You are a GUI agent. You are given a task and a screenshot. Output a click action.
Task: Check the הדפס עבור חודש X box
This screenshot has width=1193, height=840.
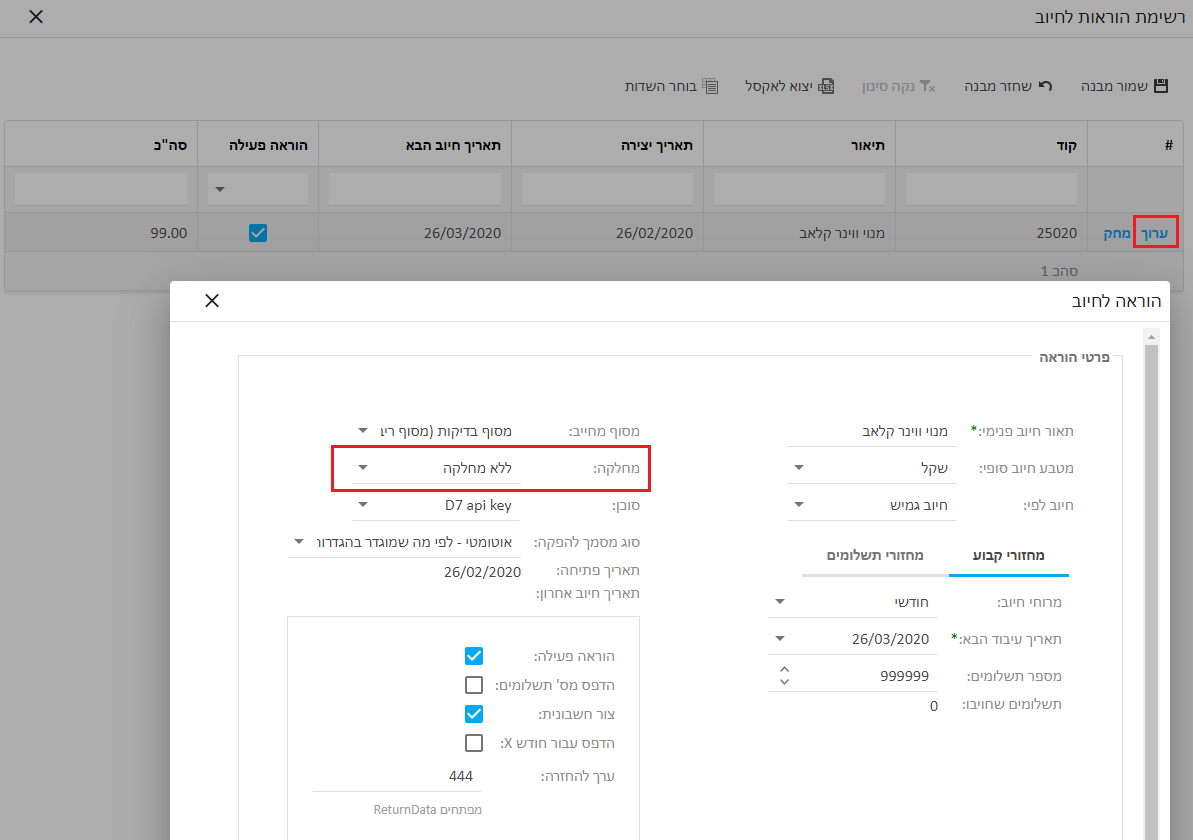tap(474, 743)
